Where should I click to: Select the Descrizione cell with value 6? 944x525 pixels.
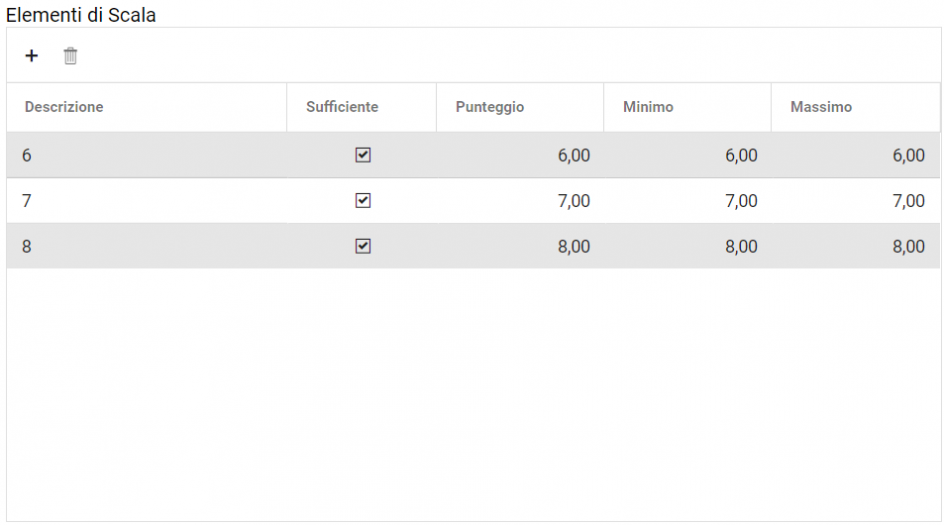27,155
